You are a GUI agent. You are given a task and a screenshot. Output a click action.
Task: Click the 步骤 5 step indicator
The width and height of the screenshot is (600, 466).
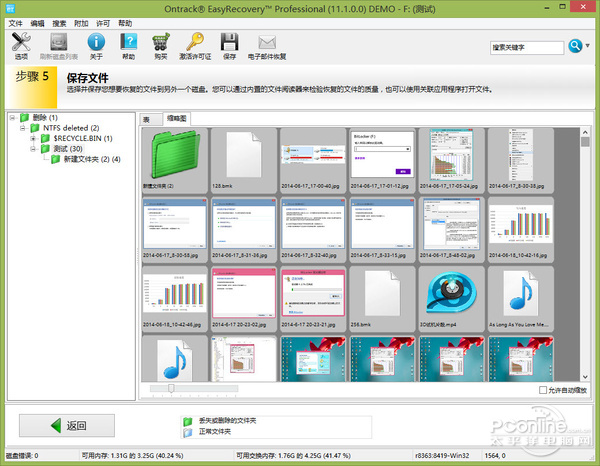click(32, 87)
